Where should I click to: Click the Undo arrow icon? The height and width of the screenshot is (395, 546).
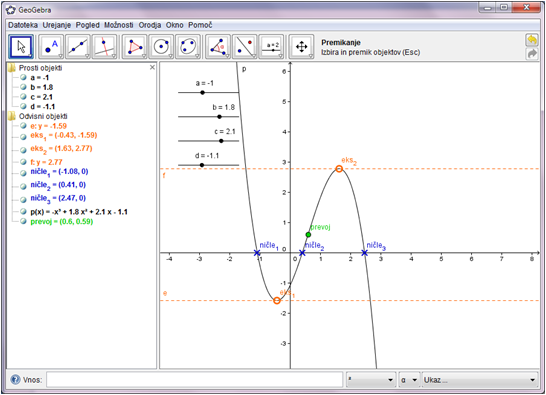pos(532,40)
